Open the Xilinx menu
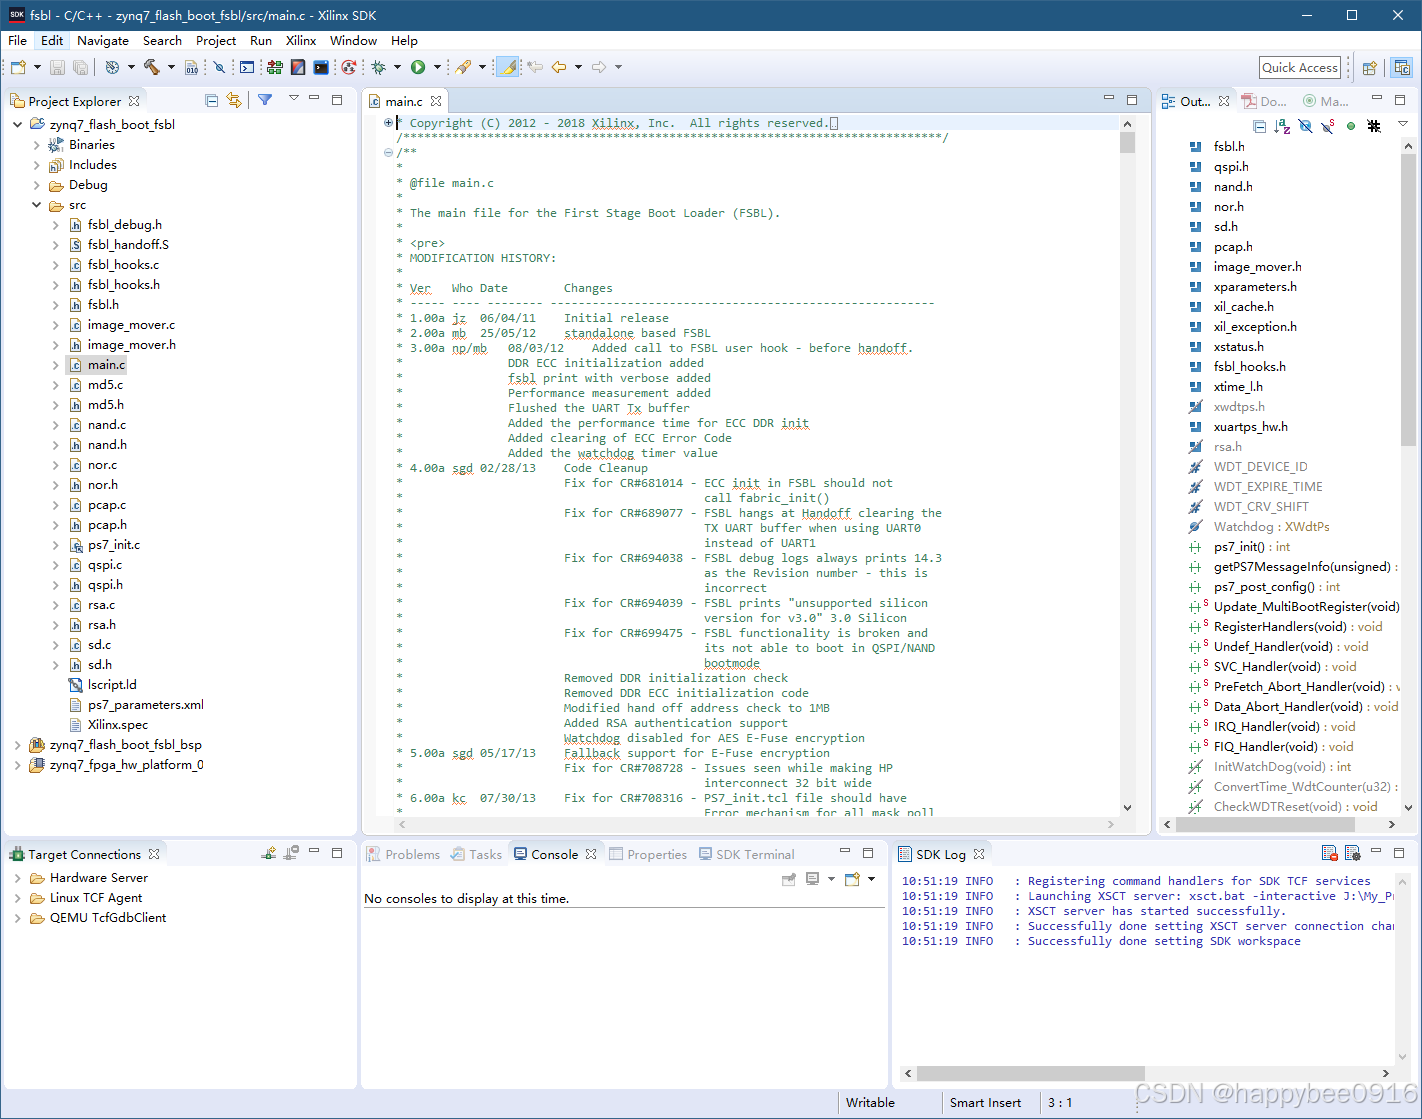 (300, 41)
